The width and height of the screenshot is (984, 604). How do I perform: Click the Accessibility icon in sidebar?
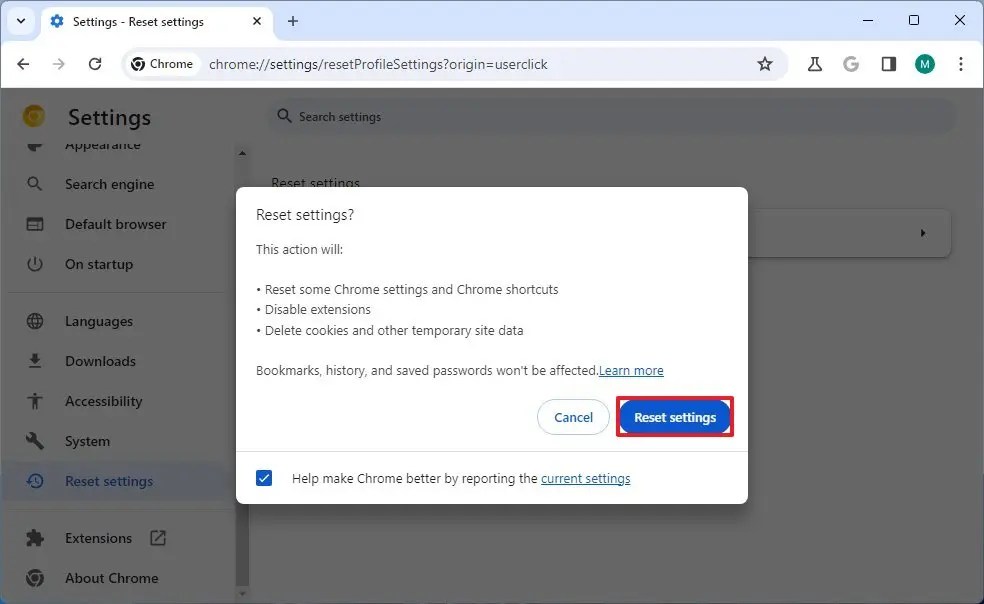[36, 401]
